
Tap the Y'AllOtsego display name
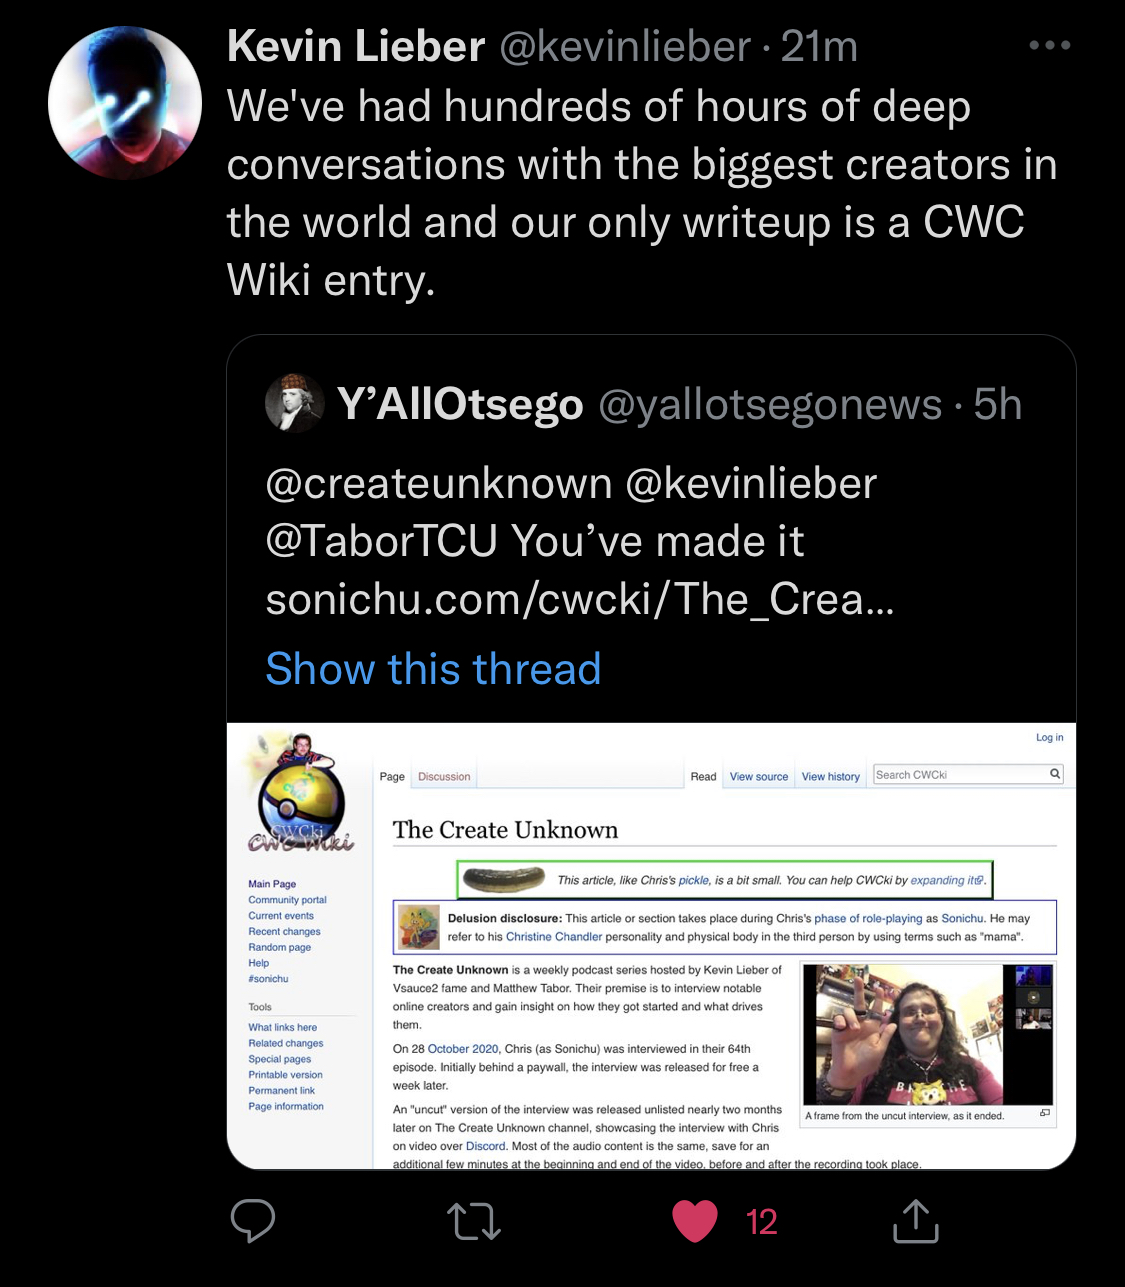460,404
